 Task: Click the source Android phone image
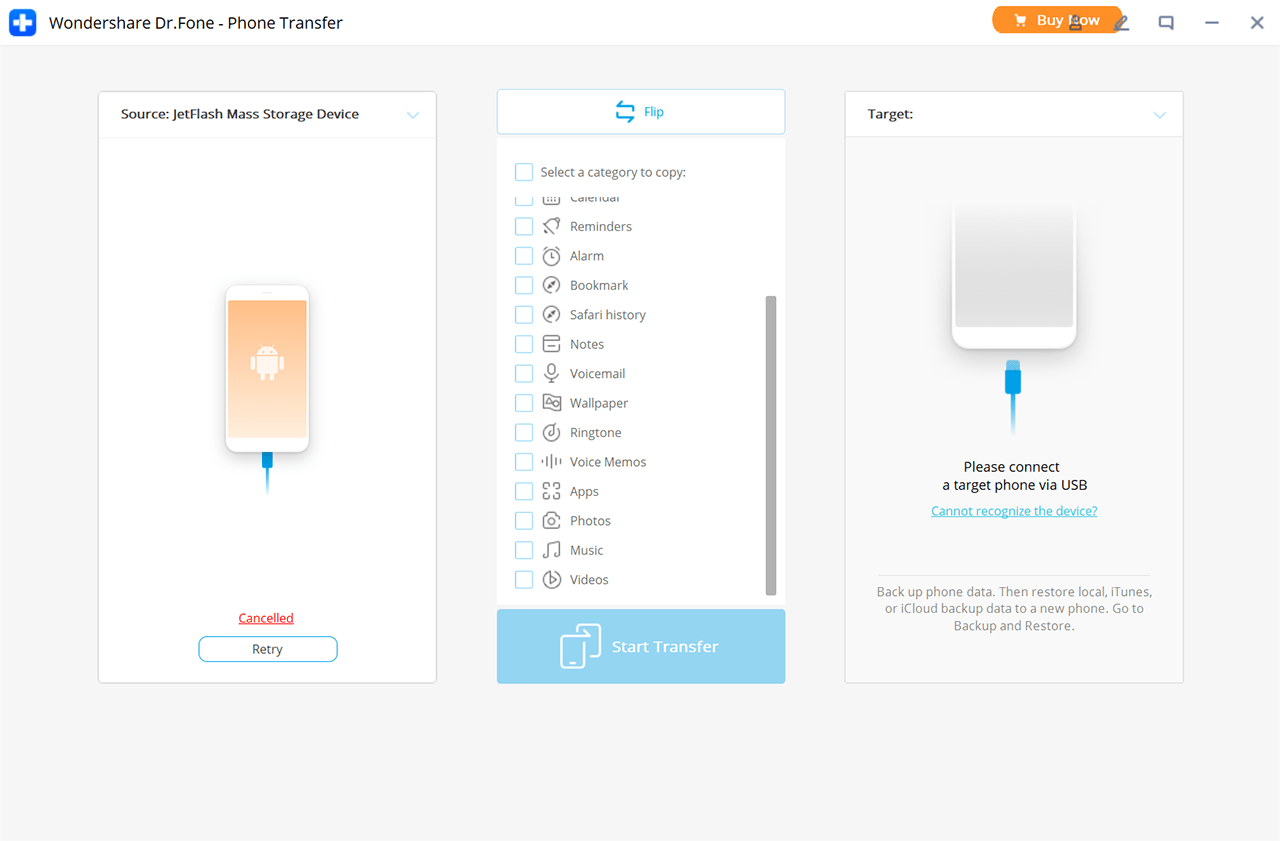tap(267, 369)
